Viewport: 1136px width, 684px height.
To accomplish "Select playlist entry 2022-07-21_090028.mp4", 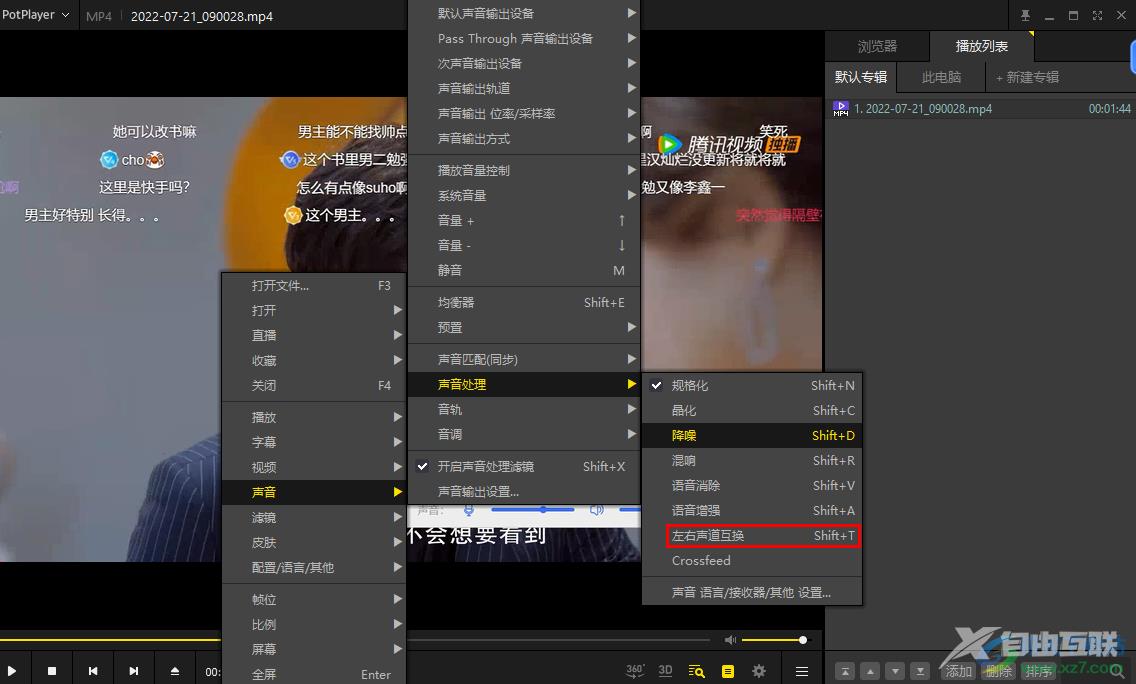I will 982,109.
